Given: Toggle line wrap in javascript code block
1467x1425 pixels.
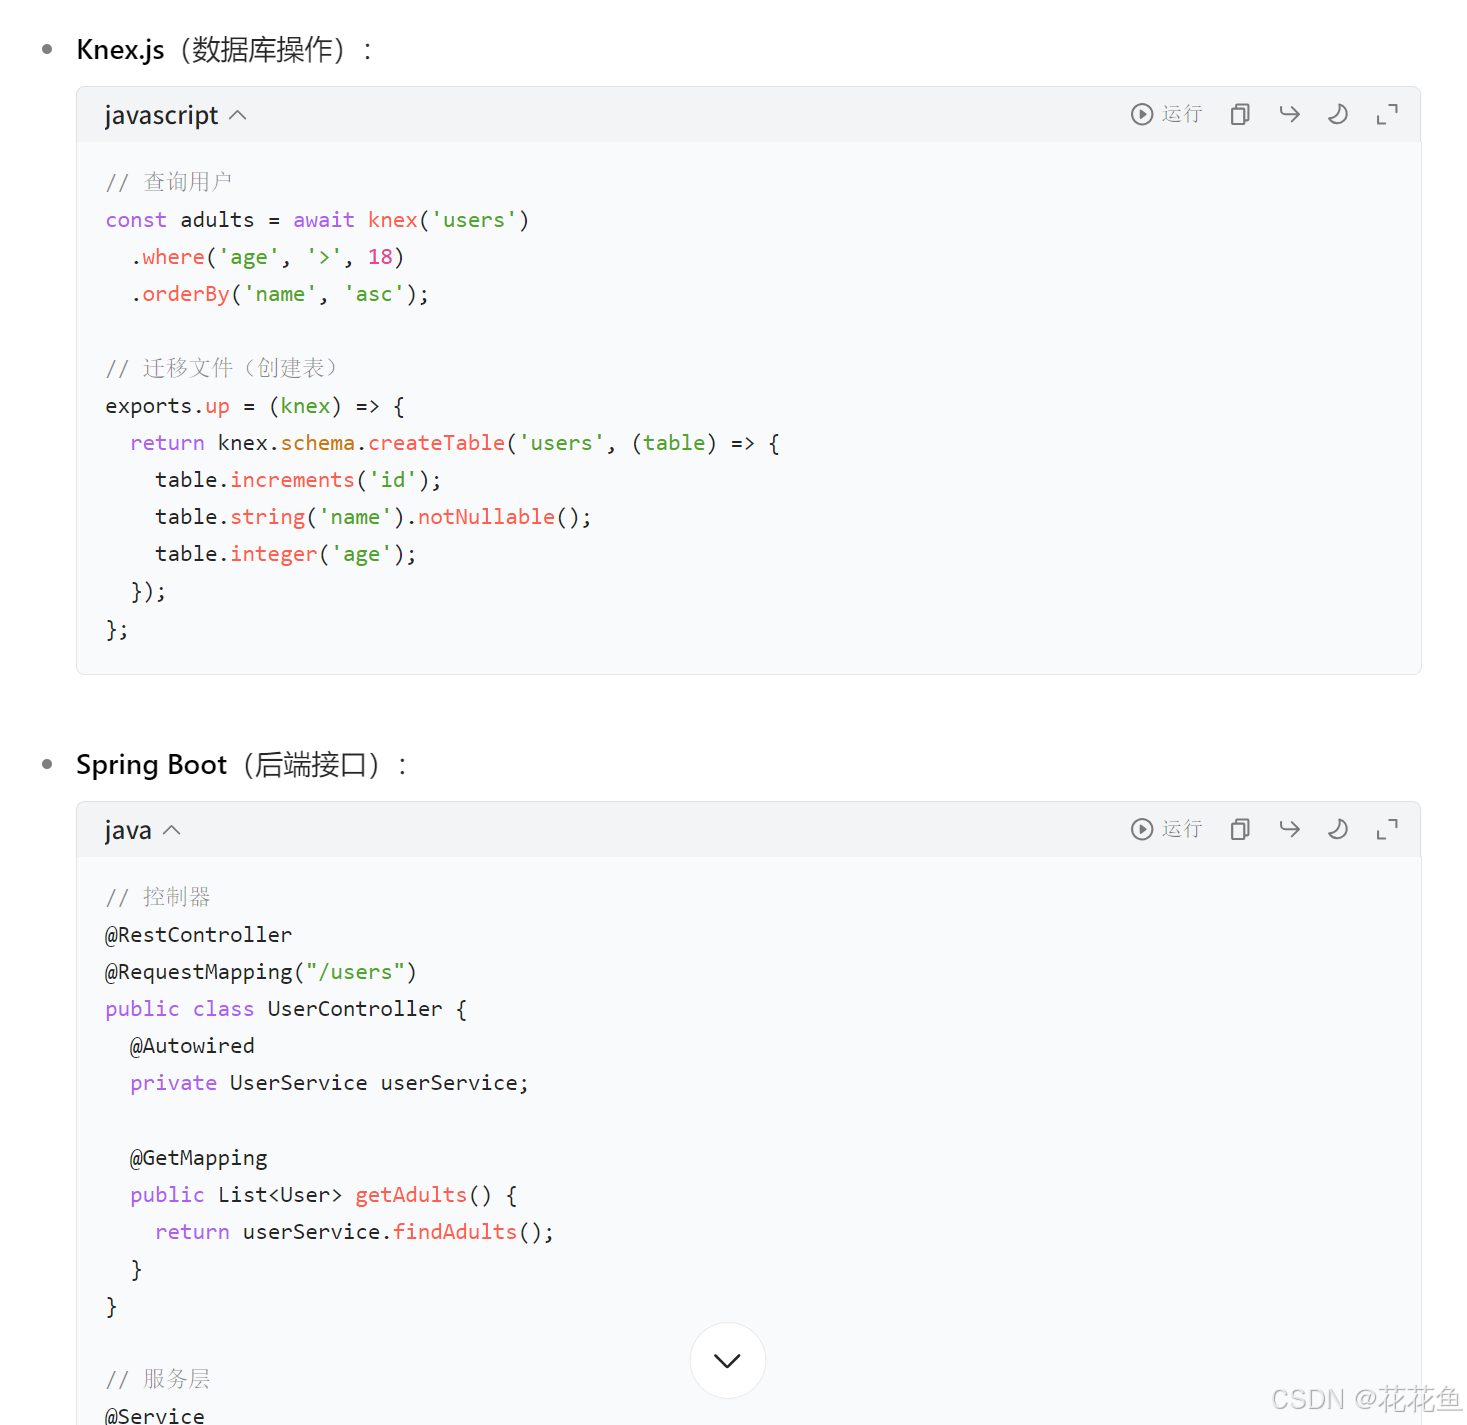Looking at the screenshot, I should pos(1289,114).
